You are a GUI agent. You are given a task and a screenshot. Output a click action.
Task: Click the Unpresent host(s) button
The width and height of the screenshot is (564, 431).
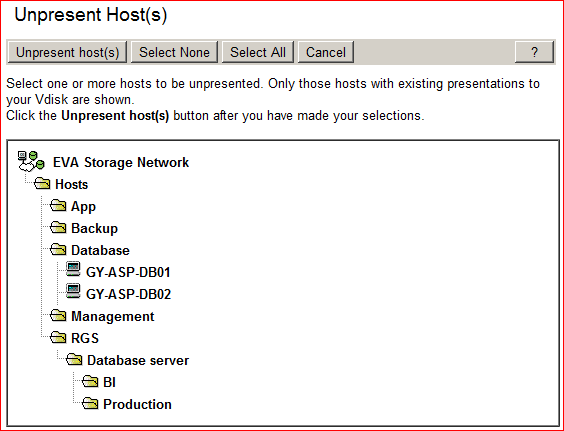(67, 52)
